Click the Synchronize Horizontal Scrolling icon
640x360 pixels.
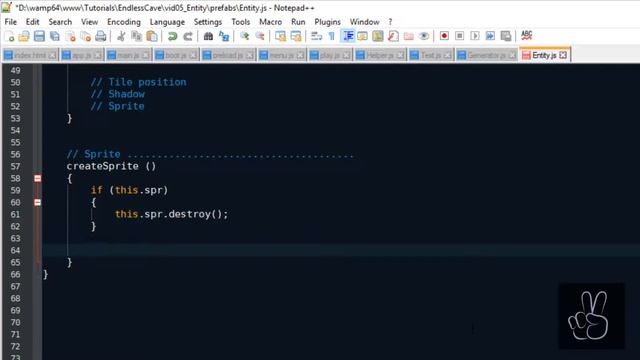pos(296,36)
